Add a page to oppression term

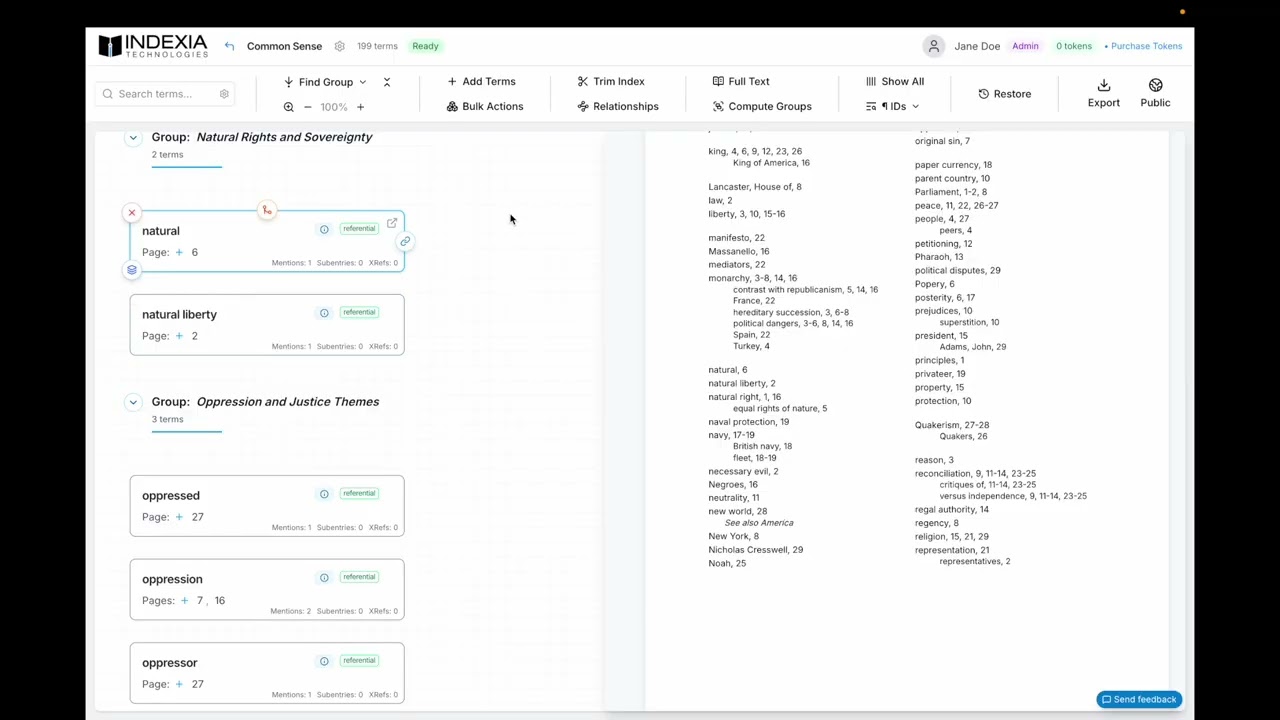coord(184,600)
